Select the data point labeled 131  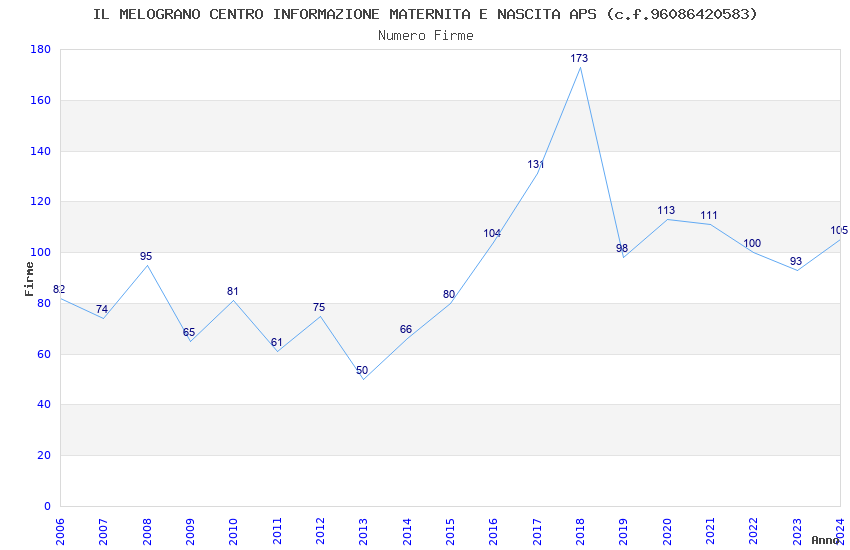(x=537, y=173)
